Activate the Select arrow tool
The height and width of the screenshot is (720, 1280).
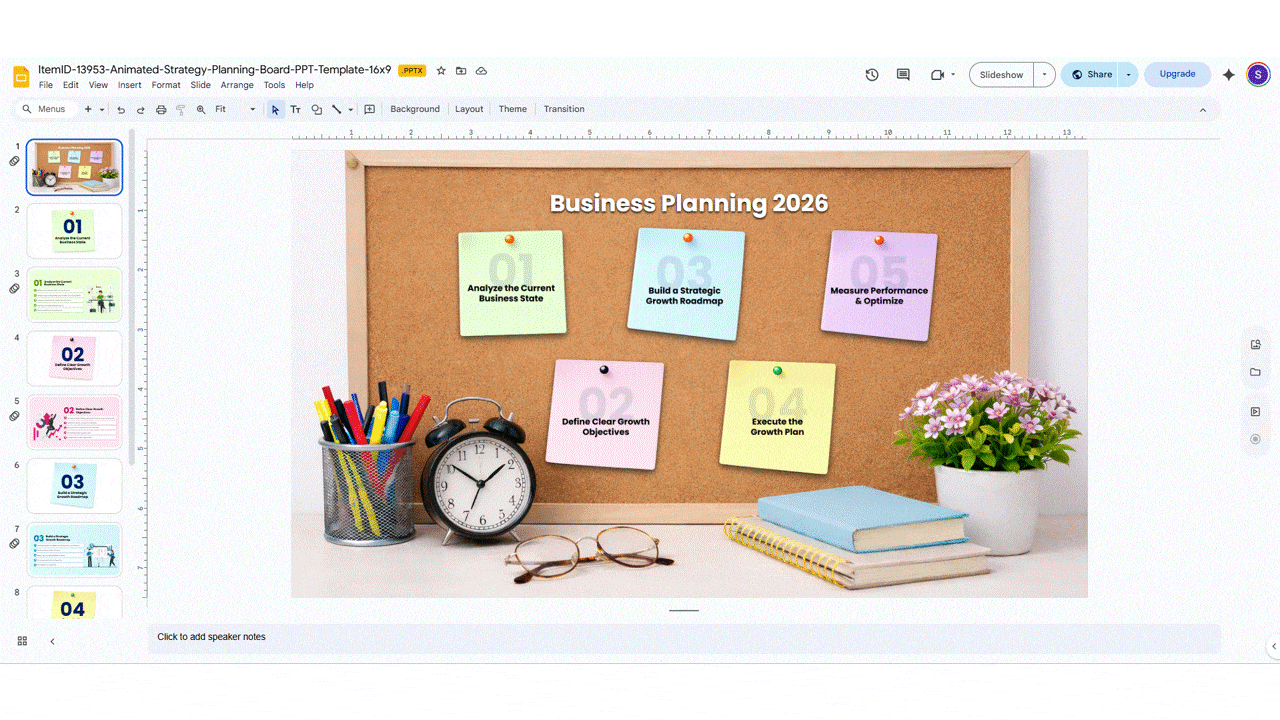(x=275, y=109)
